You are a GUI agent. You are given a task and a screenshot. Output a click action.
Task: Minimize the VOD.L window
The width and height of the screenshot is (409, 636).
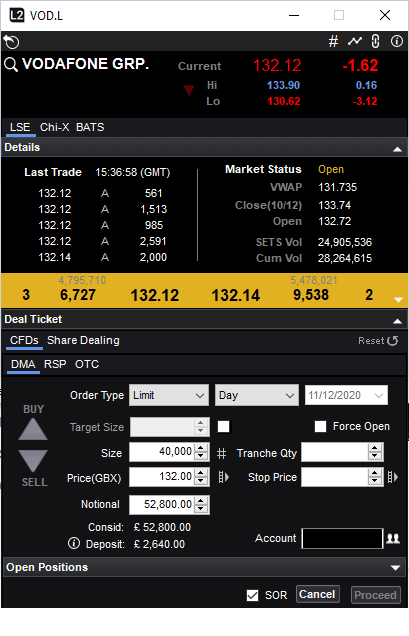[x=294, y=15]
